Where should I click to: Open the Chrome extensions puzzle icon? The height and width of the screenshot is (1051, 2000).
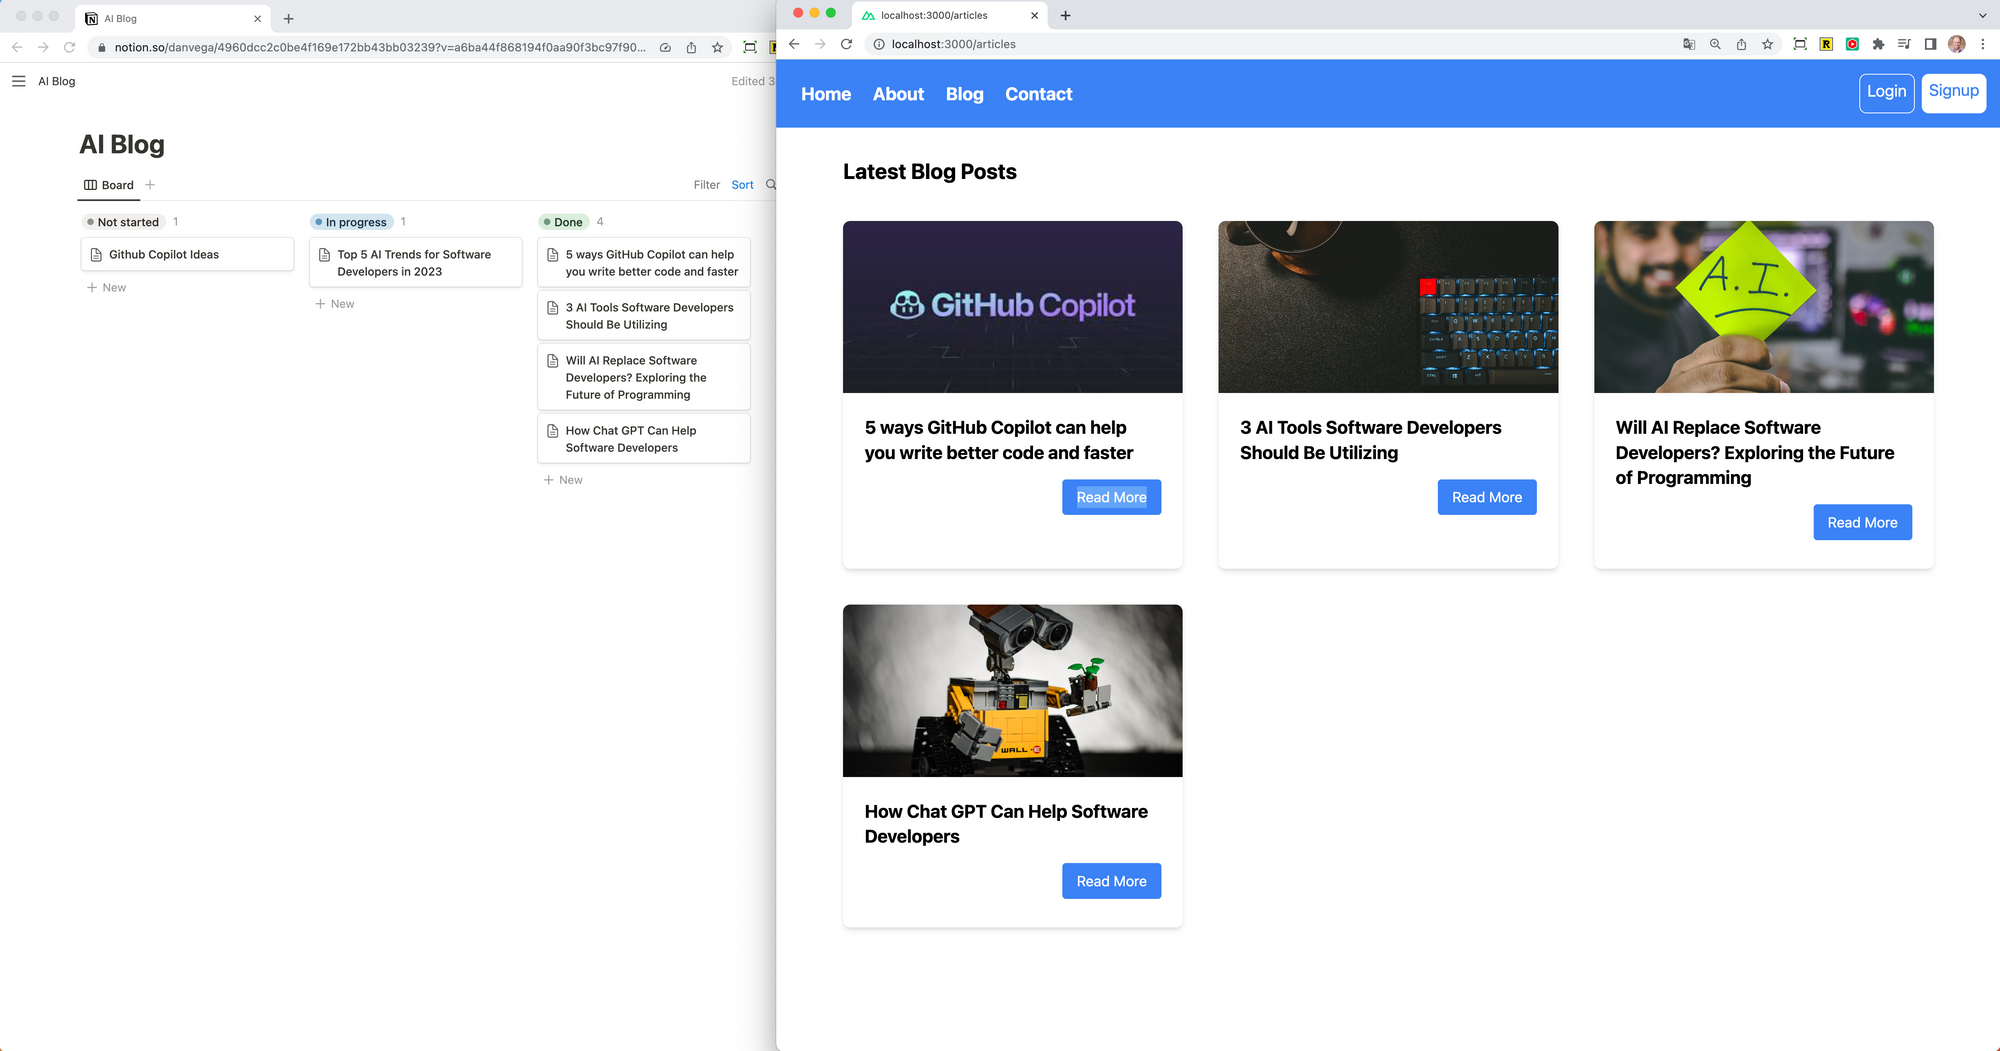tap(1878, 44)
